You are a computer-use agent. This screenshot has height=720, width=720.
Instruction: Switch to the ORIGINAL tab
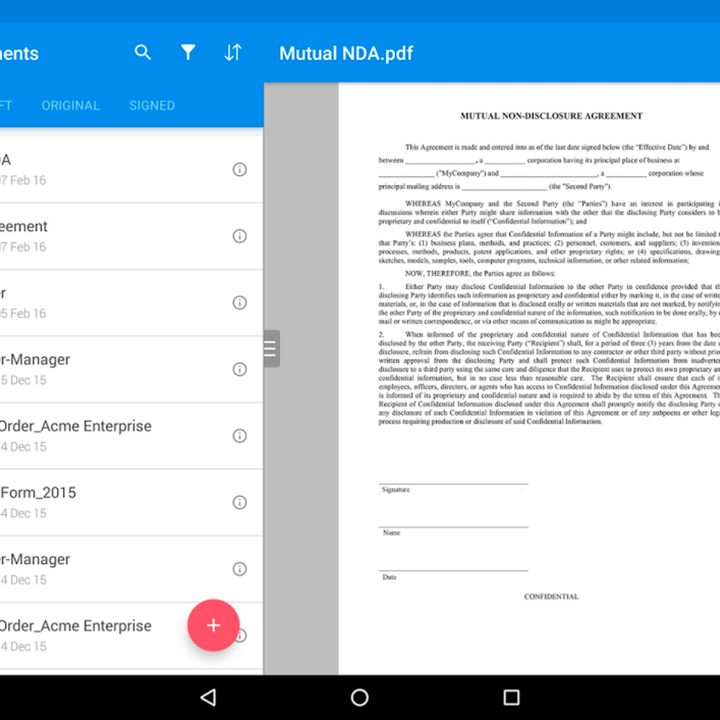click(x=70, y=106)
